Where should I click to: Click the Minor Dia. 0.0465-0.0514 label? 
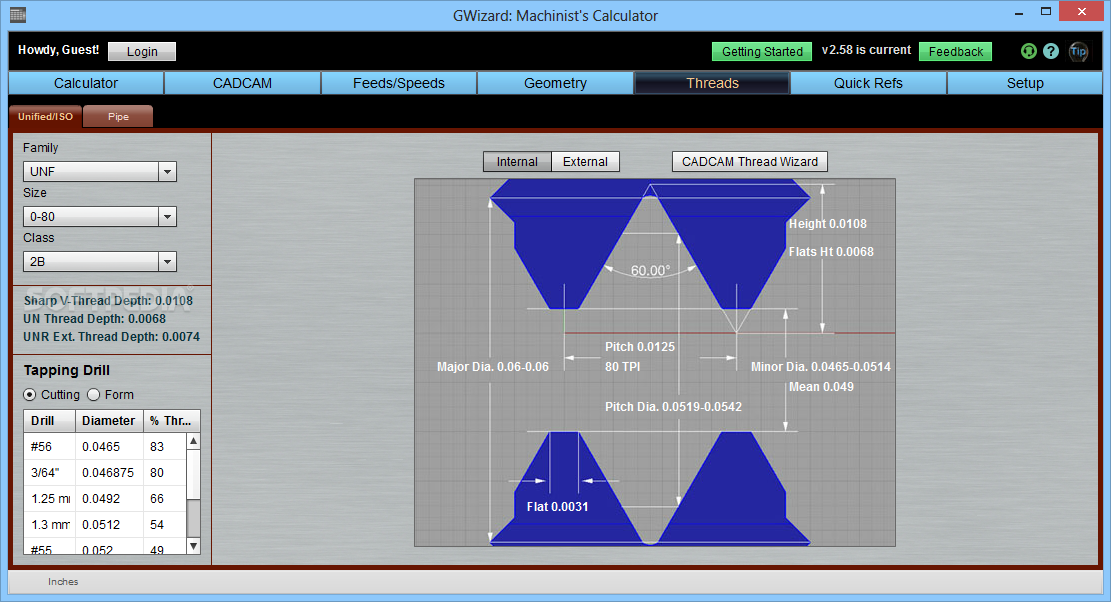[820, 366]
